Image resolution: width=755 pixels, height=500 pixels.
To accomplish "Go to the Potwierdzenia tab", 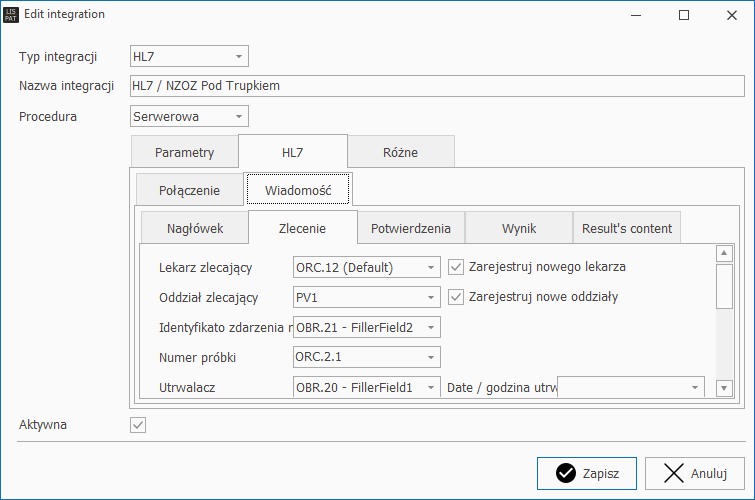I will pyautogui.click(x=411, y=228).
